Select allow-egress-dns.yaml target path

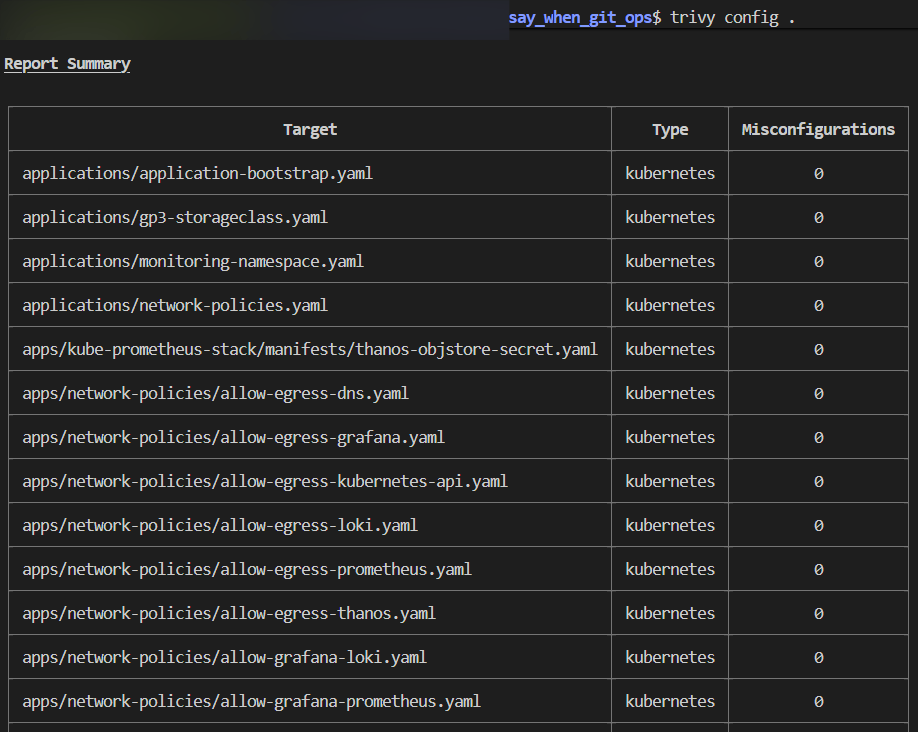click(215, 393)
